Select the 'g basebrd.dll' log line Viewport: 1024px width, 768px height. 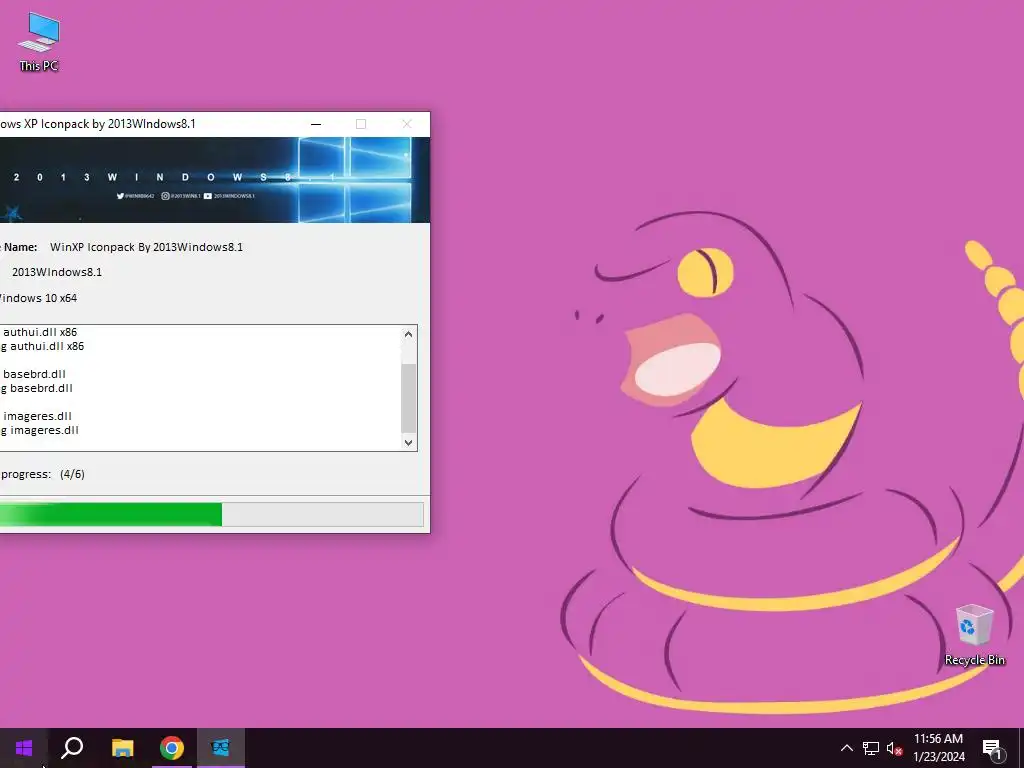click(x=37, y=388)
